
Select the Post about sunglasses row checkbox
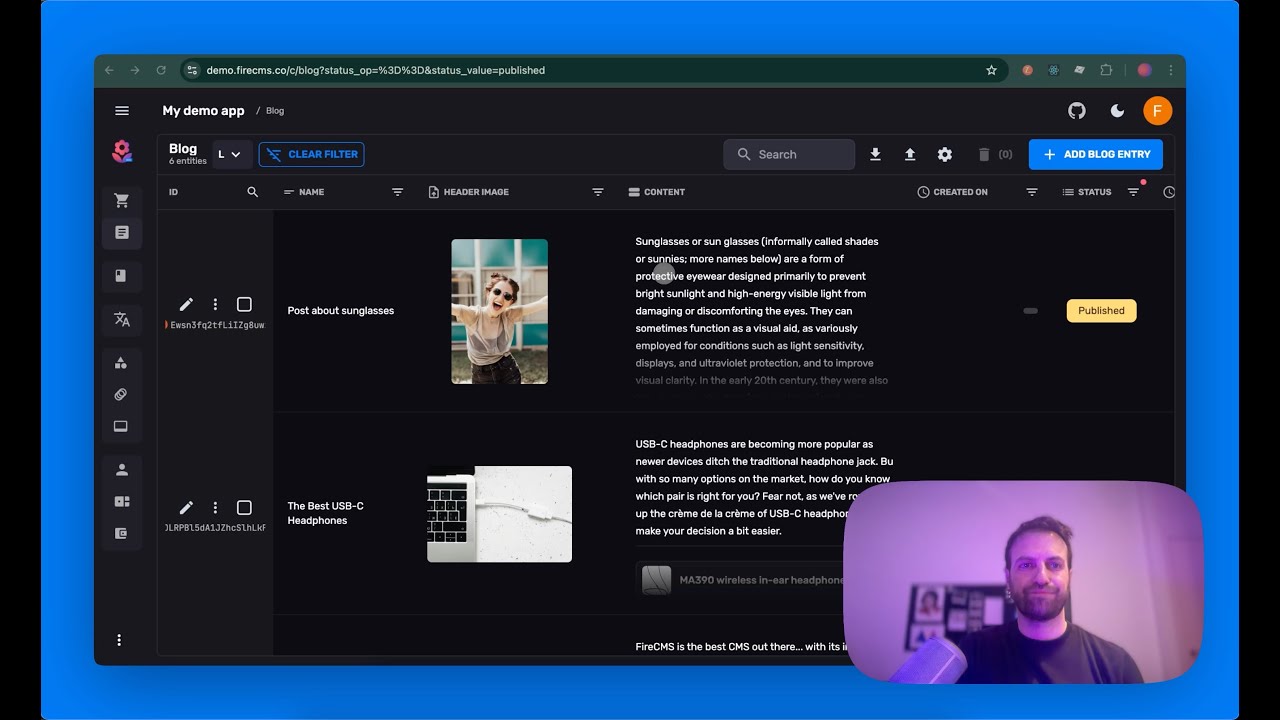tap(244, 304)
